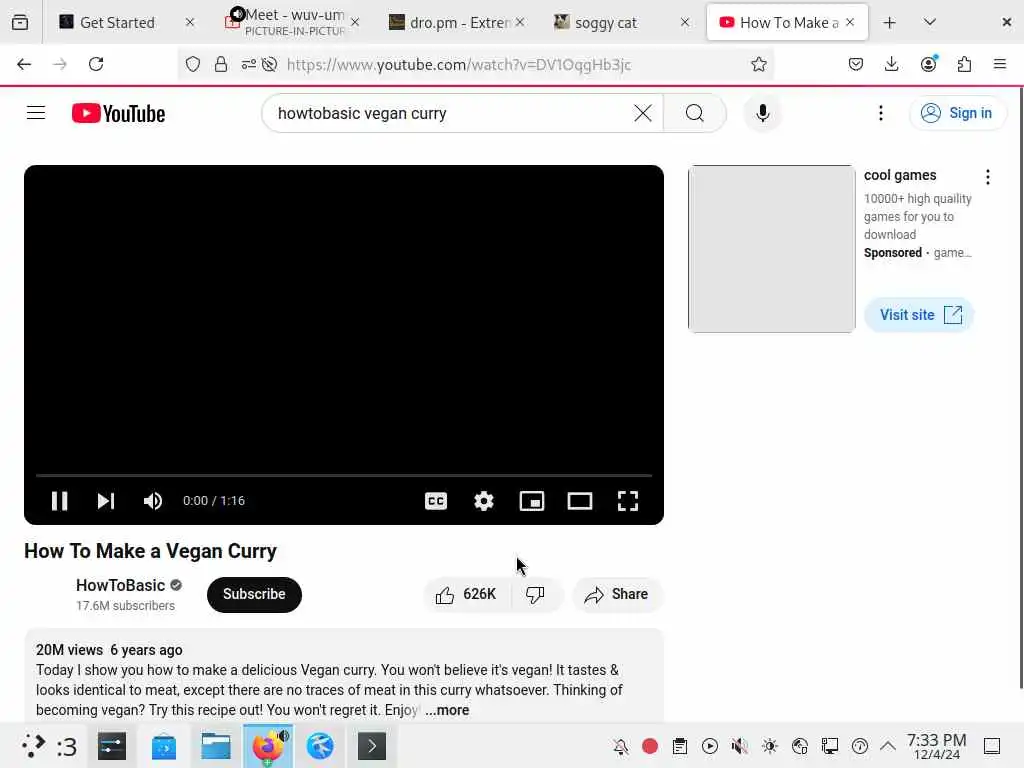List all tabs dropdown arrow
Viewport: 1024px width, 768px height.
click(x=930, y=22)
